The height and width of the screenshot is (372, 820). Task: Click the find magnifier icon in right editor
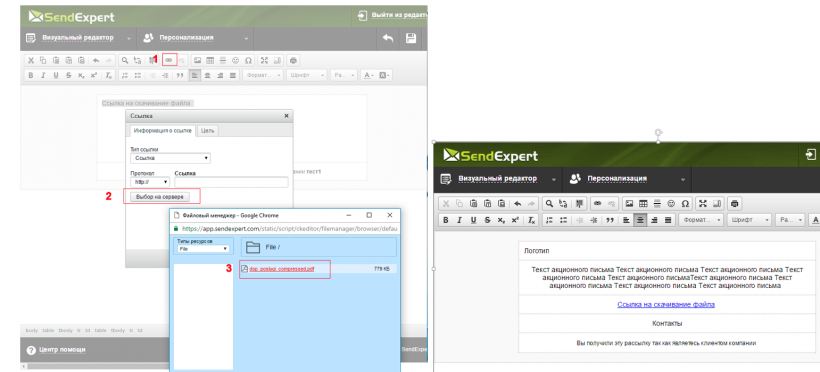(549, 204)
